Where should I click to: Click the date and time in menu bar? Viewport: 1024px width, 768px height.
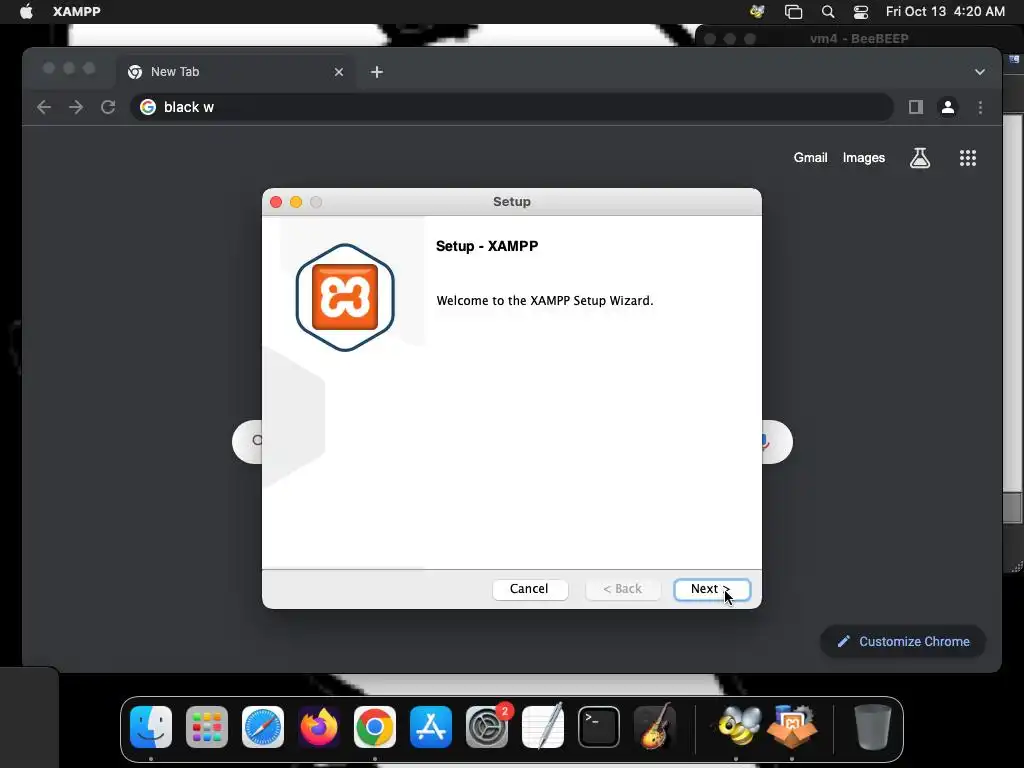[x=945, y=11]
